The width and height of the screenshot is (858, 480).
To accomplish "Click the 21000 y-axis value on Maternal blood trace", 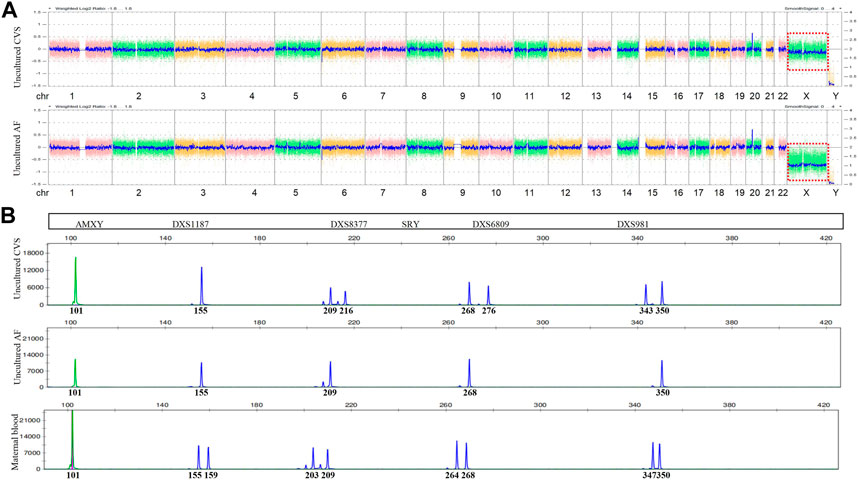I will [33, 420].
